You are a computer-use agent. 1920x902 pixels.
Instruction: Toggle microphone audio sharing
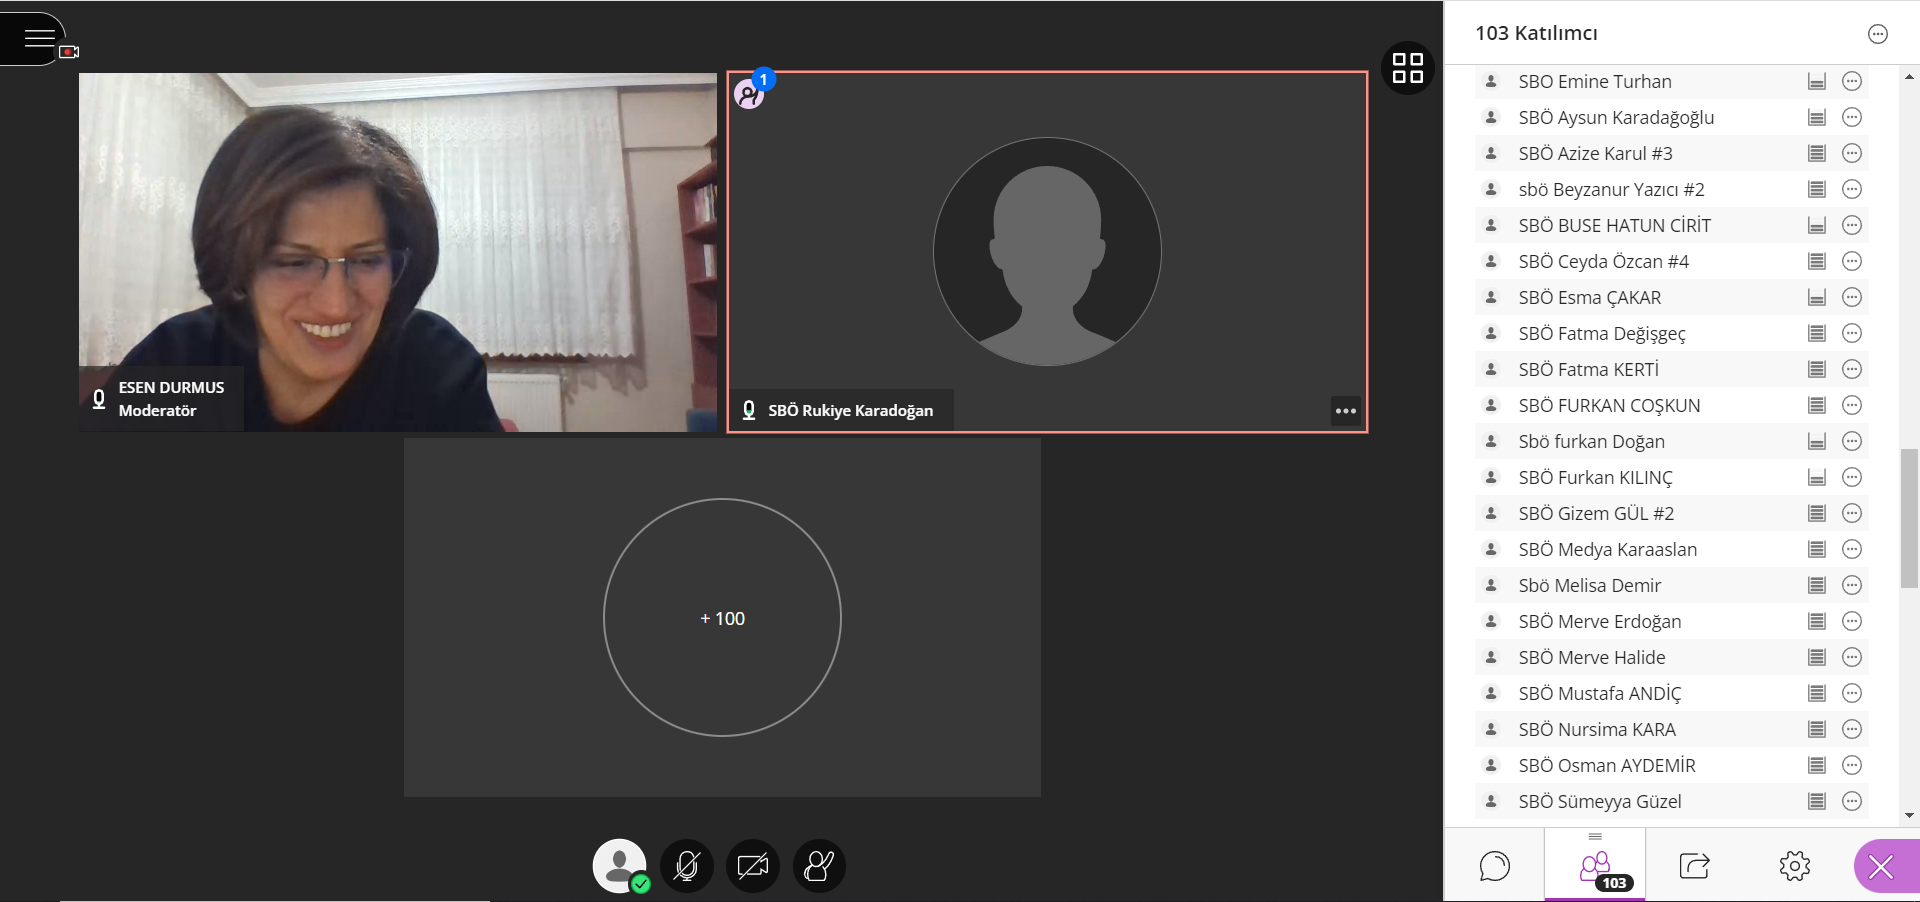tap(686, 866)
